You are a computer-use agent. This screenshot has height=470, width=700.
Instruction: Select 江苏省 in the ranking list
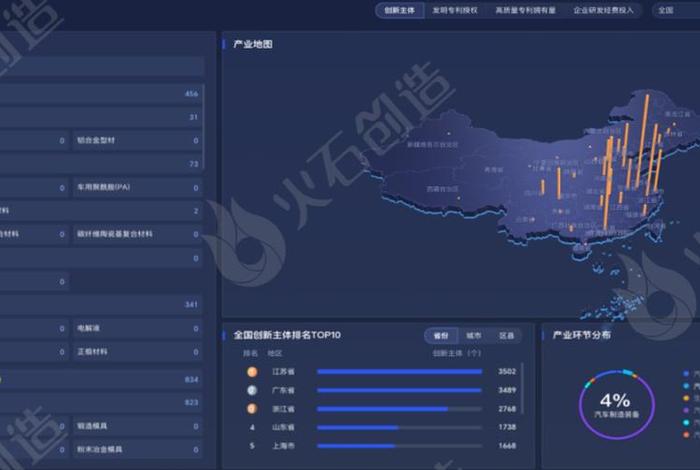point(283,372)
